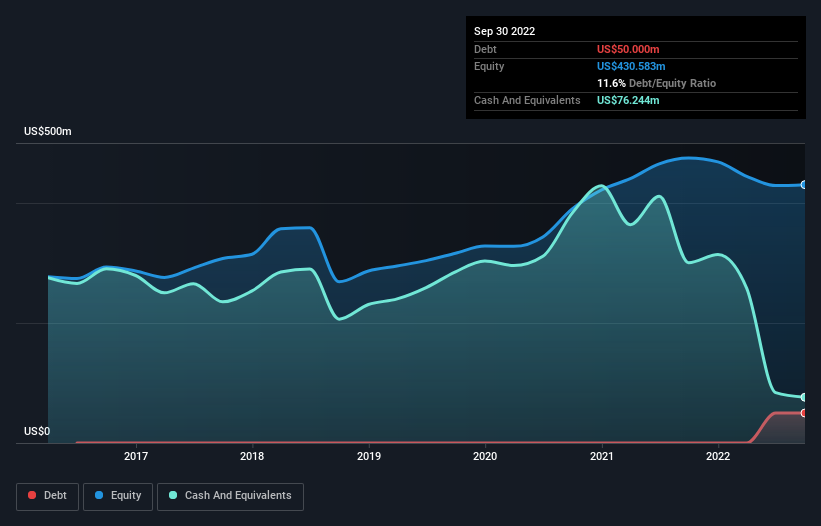The height and width of the screenshot is (526, 821).
Task: Click the Debt row label in tooltip
Action: point(485,49)
